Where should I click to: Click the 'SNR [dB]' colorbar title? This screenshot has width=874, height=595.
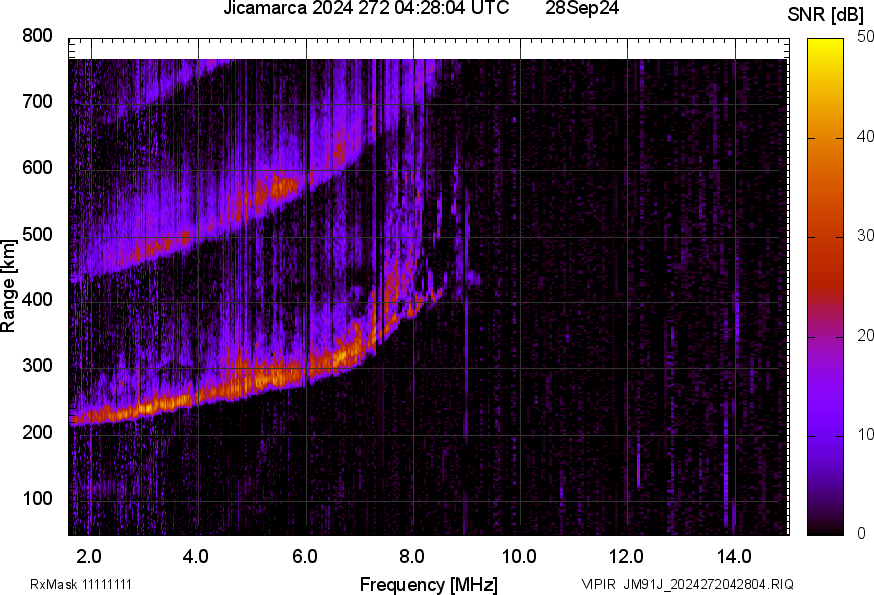(825, 15)
